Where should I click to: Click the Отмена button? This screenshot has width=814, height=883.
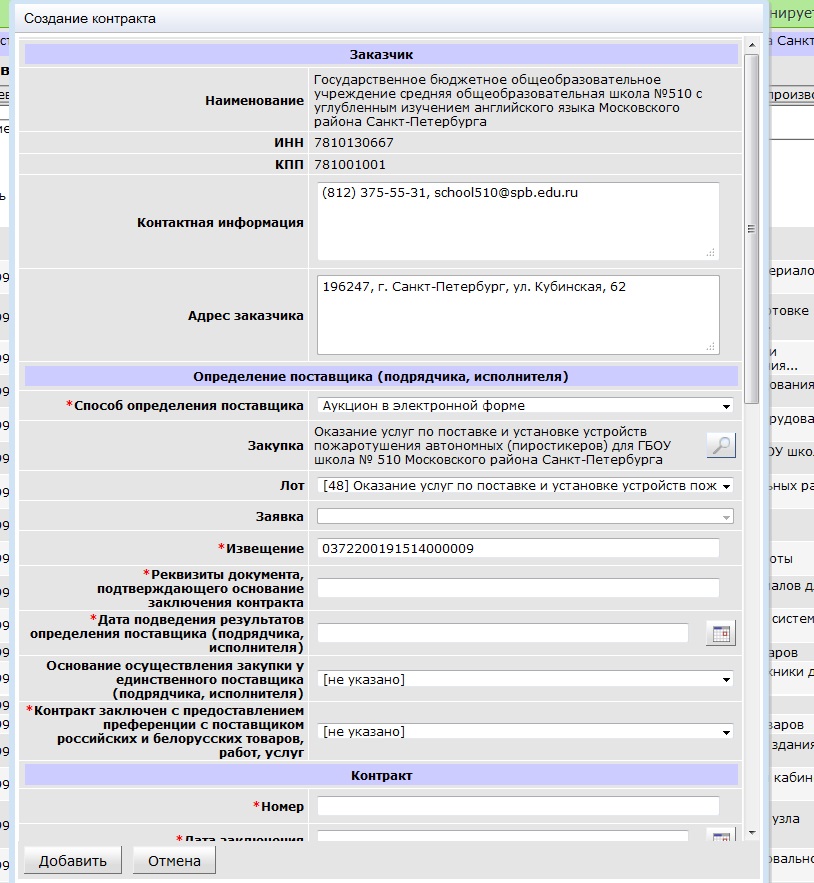[x=174, y=861]
